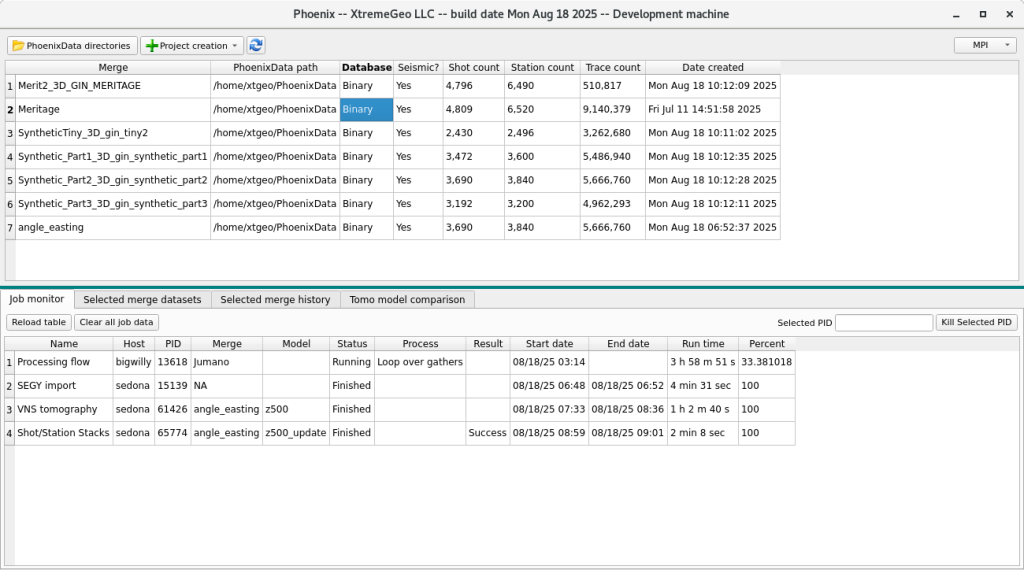The image size is (1024, 570).
Task: Switch to Job monitor tab
Action: (x=37, y=299)
